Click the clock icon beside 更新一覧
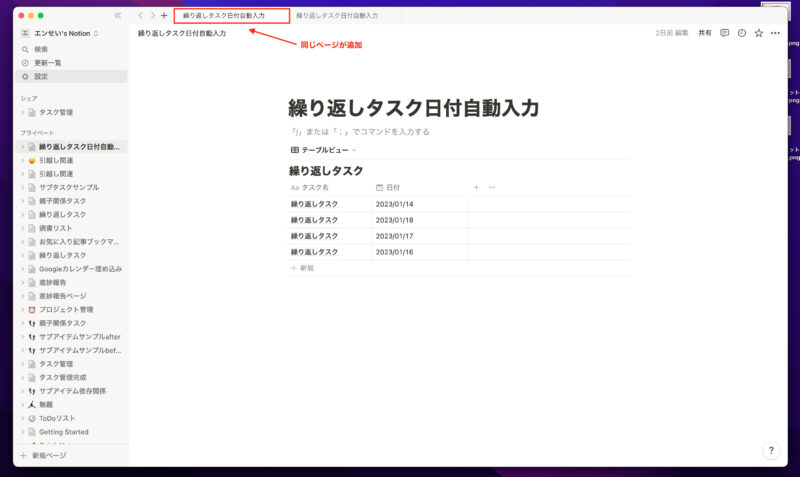Screen dimensions: 800x477 (25, 63)
